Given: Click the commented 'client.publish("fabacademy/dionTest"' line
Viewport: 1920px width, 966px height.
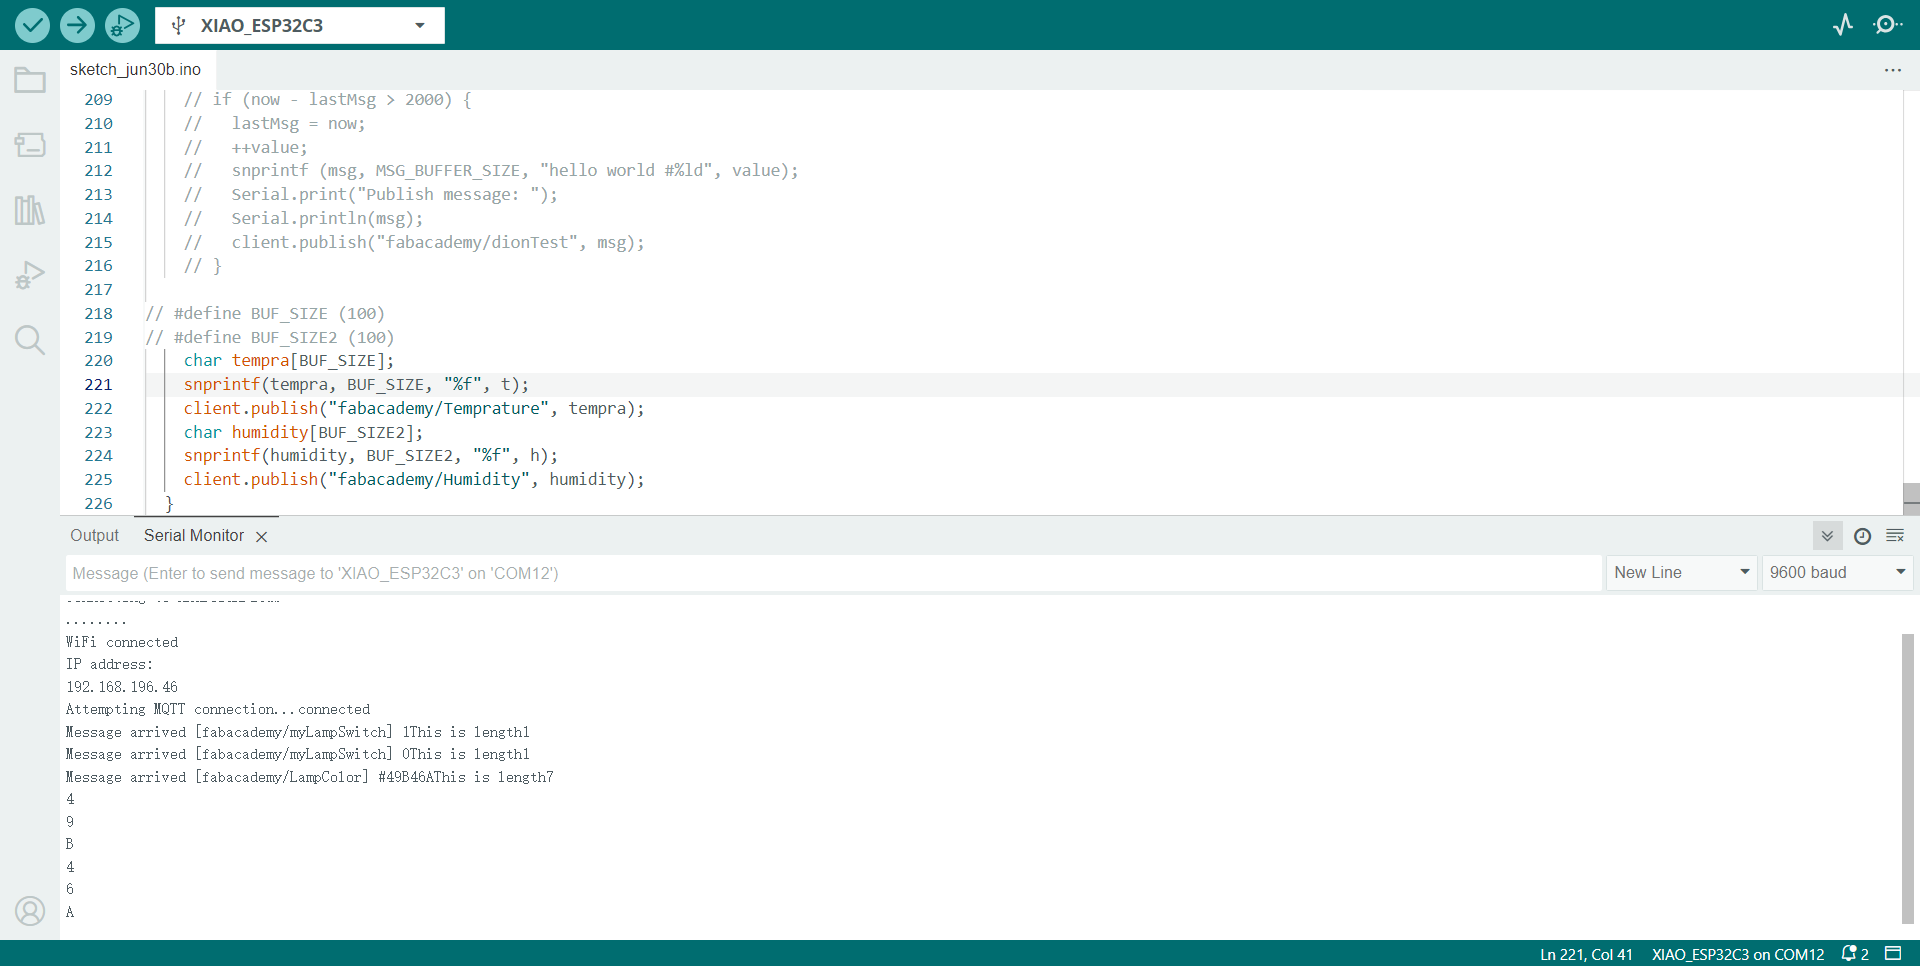Looking at the screenshot, I should [x=414, y=243].
